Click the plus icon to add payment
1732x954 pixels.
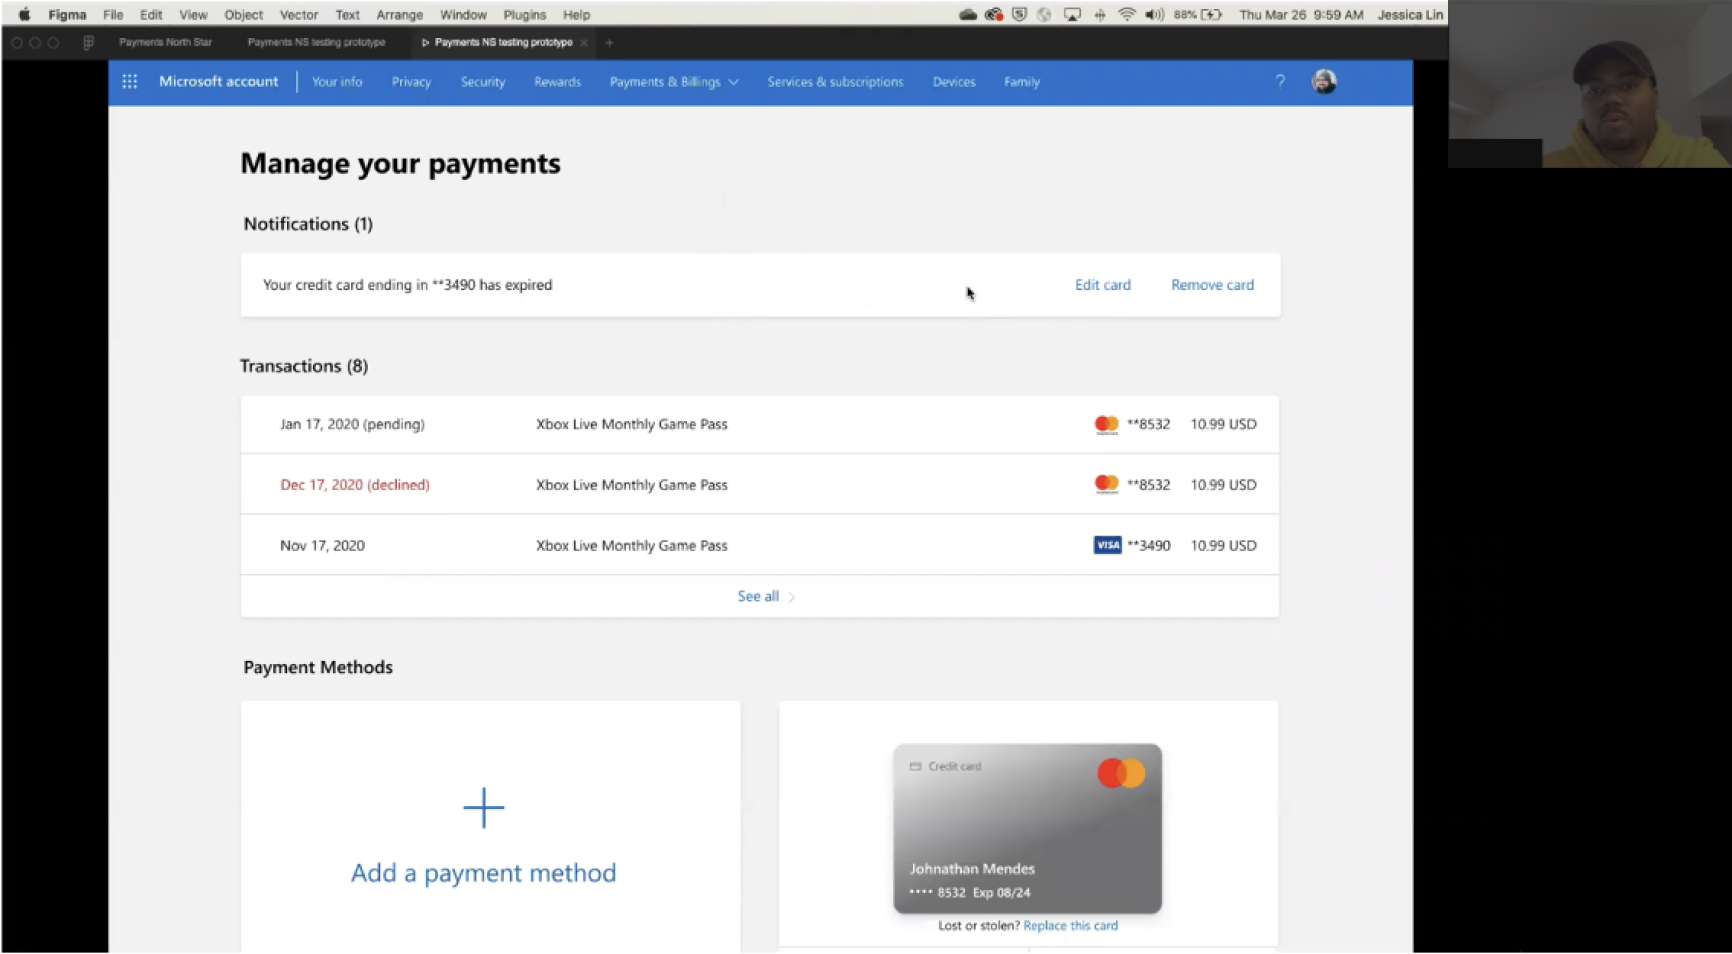[x=484, y=808]
